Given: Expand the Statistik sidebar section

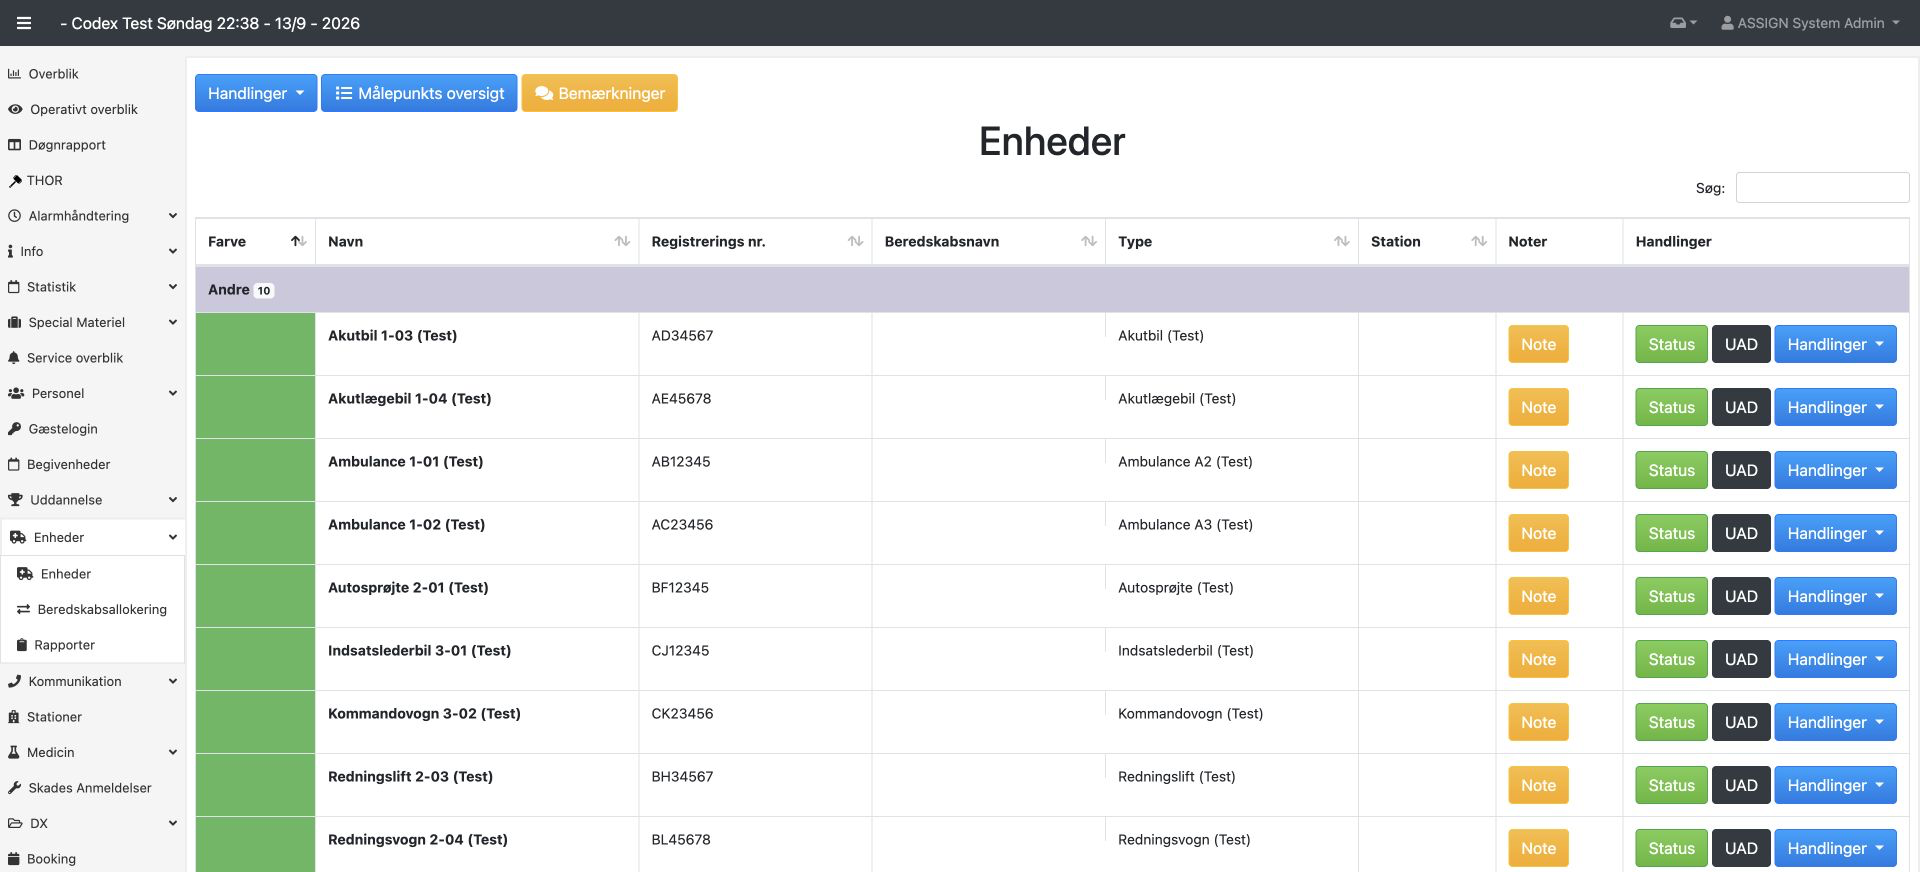Looking at the screenshot, I should coord(92,287).
